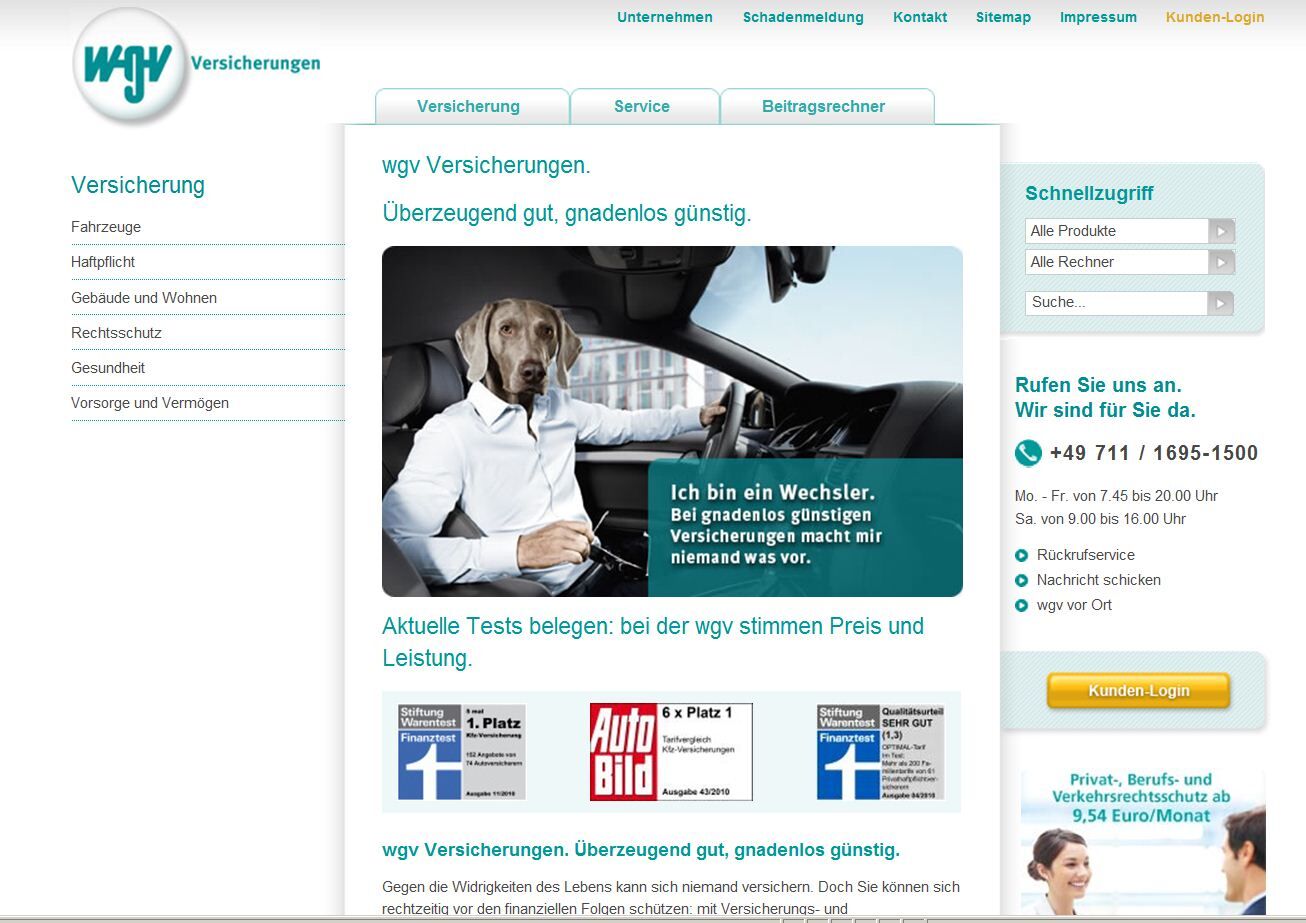Expand the Alle Produkte dropdown
The width and height of the screenshot is (1306, 923).
pyautogui.click(x=1221, y=231)
